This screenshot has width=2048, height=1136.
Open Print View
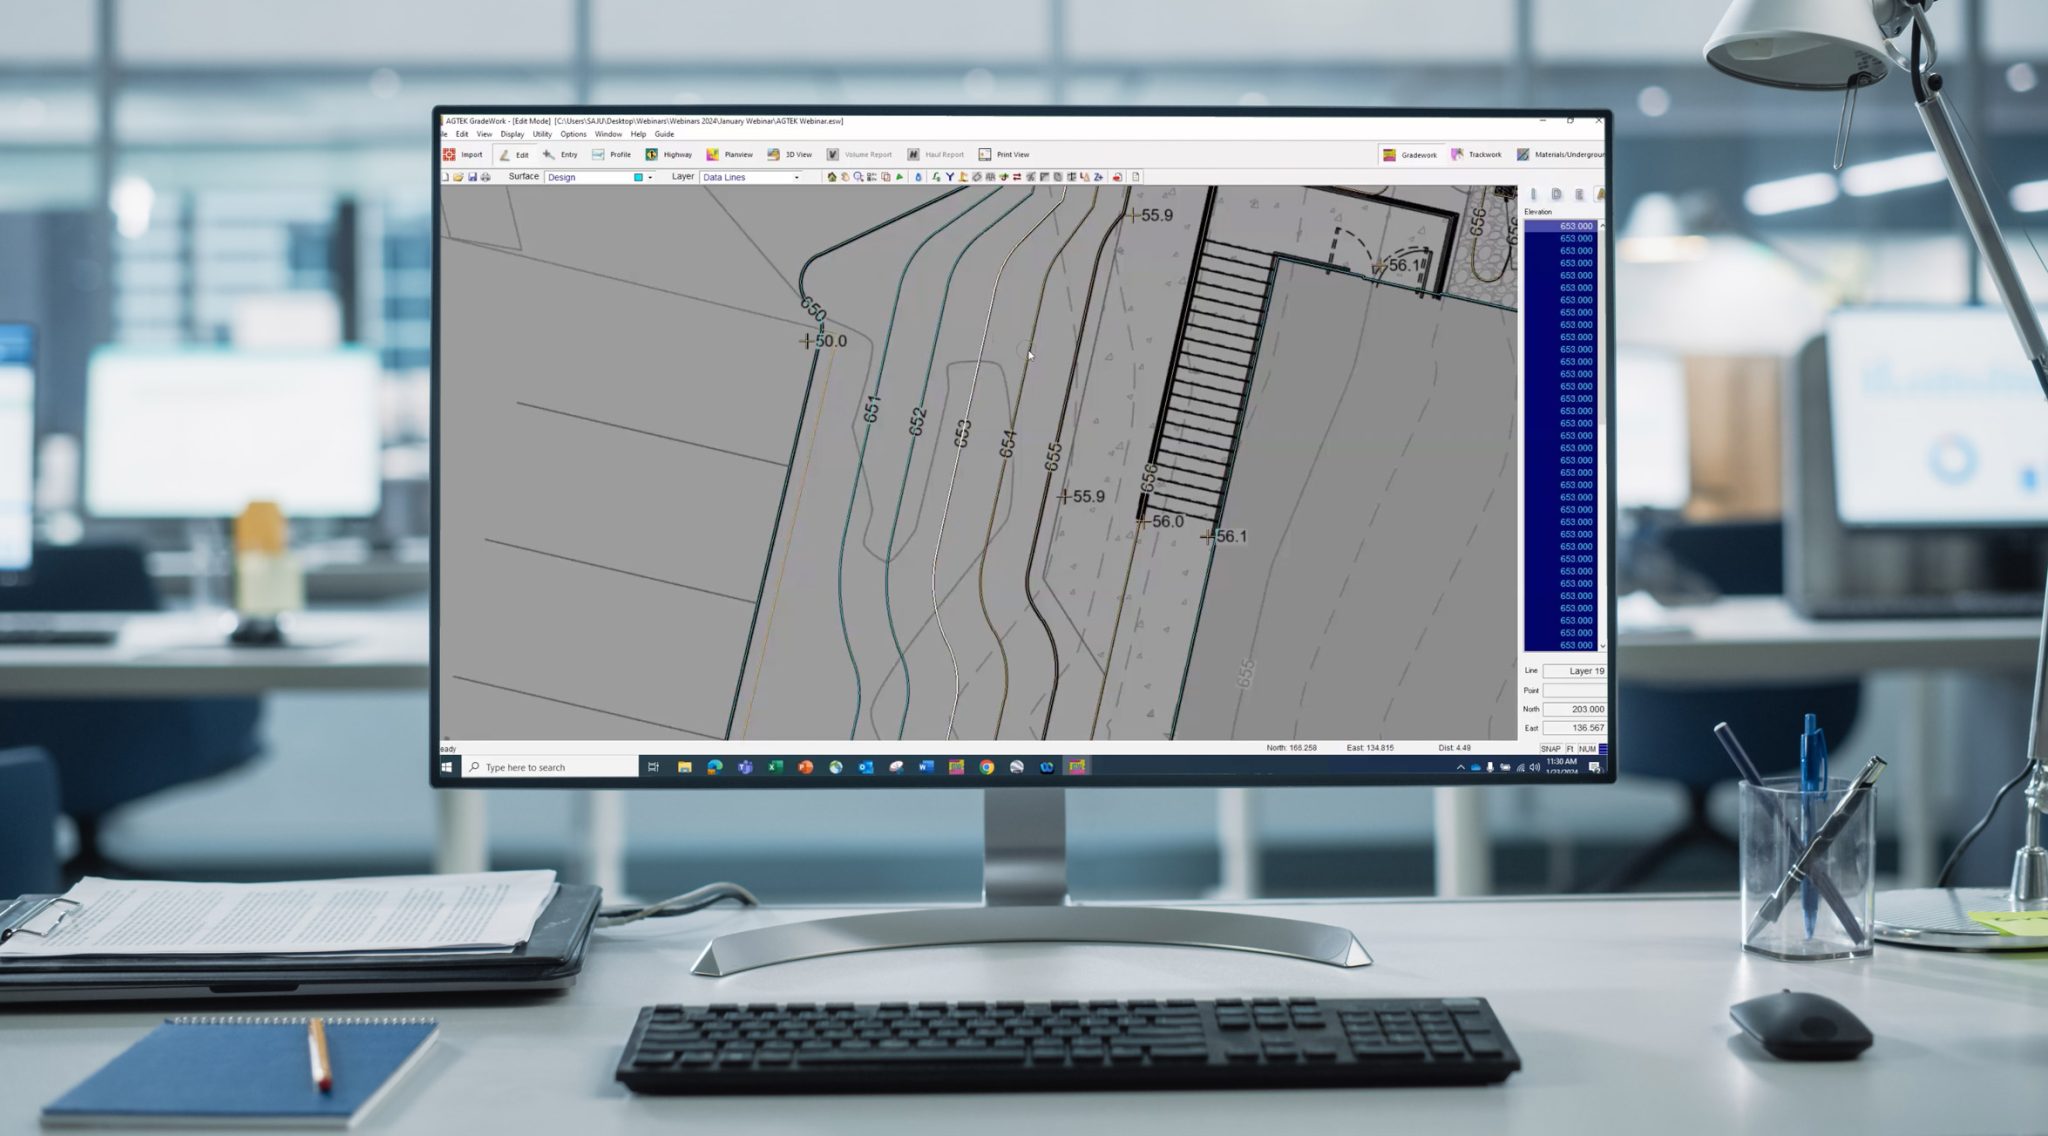coord(1003,154)
